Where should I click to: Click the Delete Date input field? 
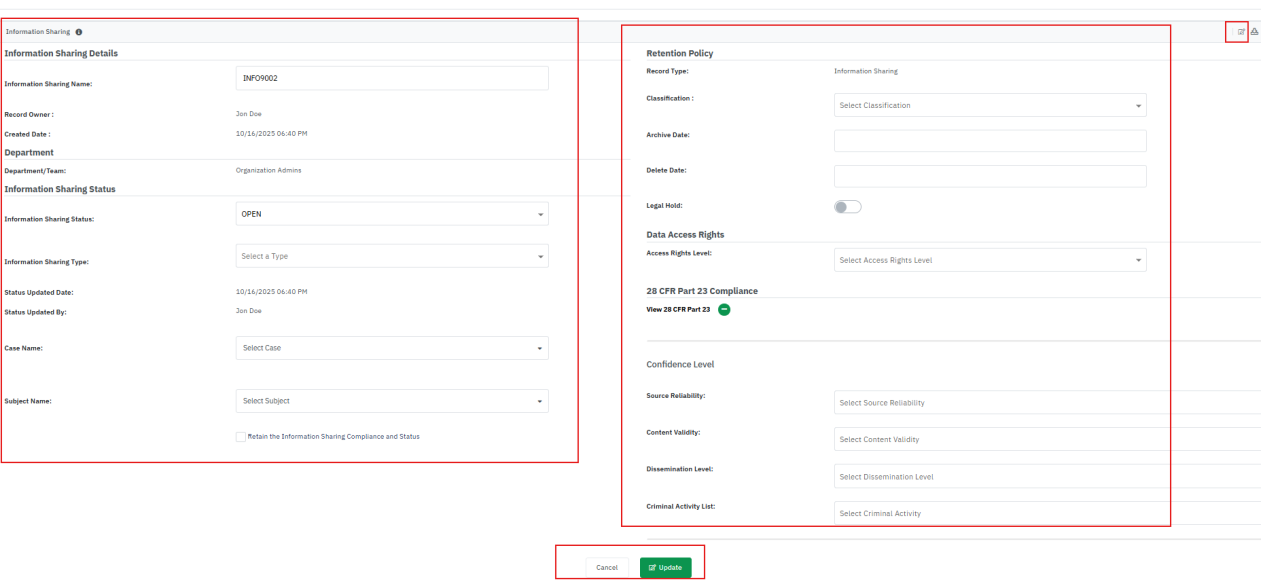tap(989, 176)
